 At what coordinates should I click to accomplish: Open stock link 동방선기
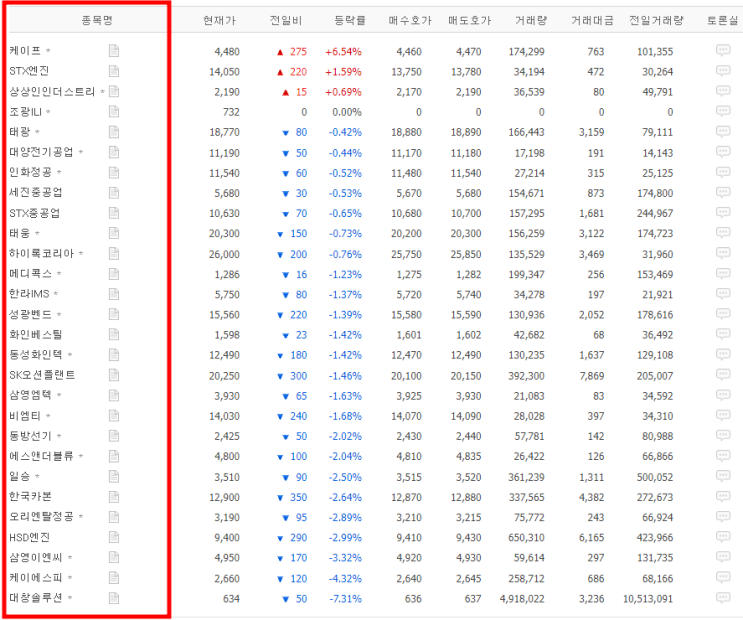pos(30,436)
